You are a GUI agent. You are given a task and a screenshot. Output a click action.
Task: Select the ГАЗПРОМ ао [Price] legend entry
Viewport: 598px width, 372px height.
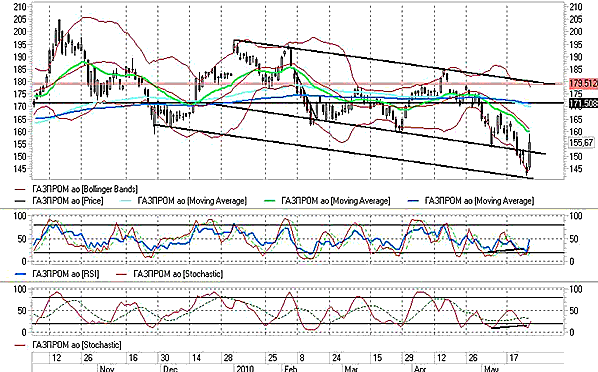(59, 201)
